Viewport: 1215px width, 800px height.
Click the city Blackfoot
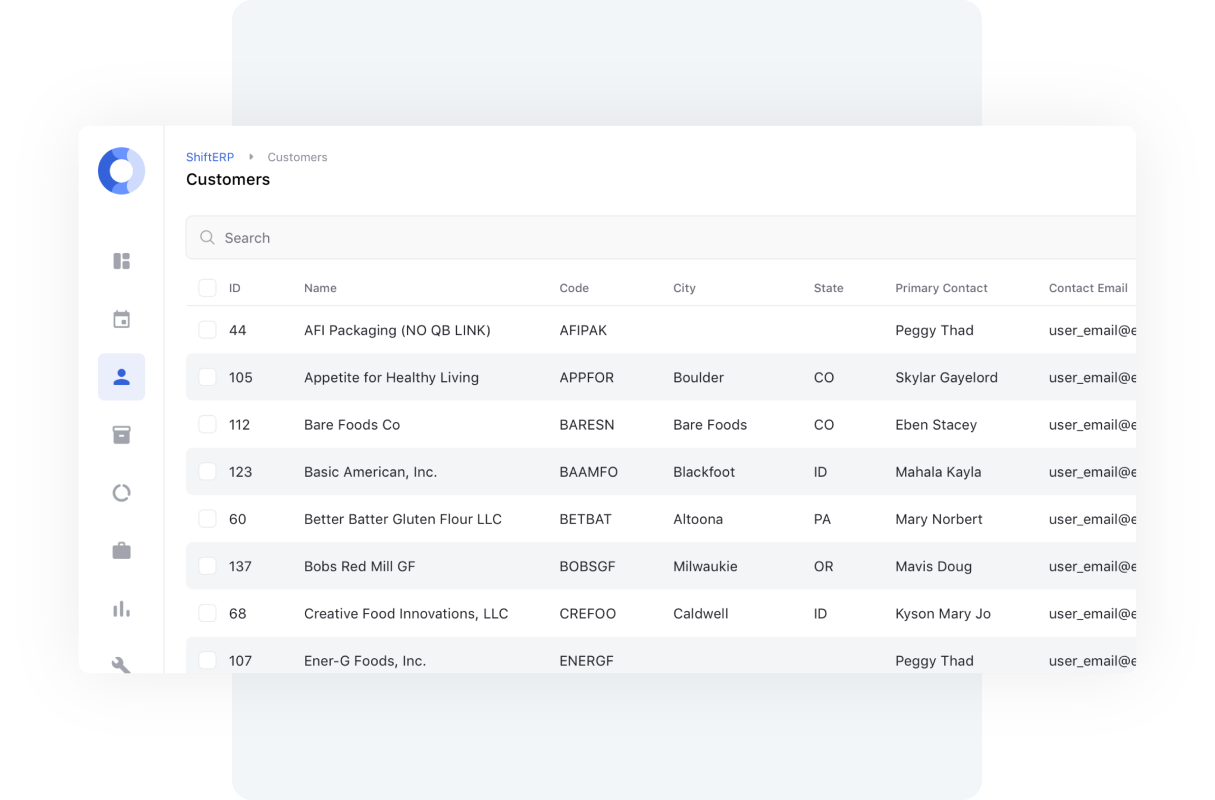tap(704, 472)
